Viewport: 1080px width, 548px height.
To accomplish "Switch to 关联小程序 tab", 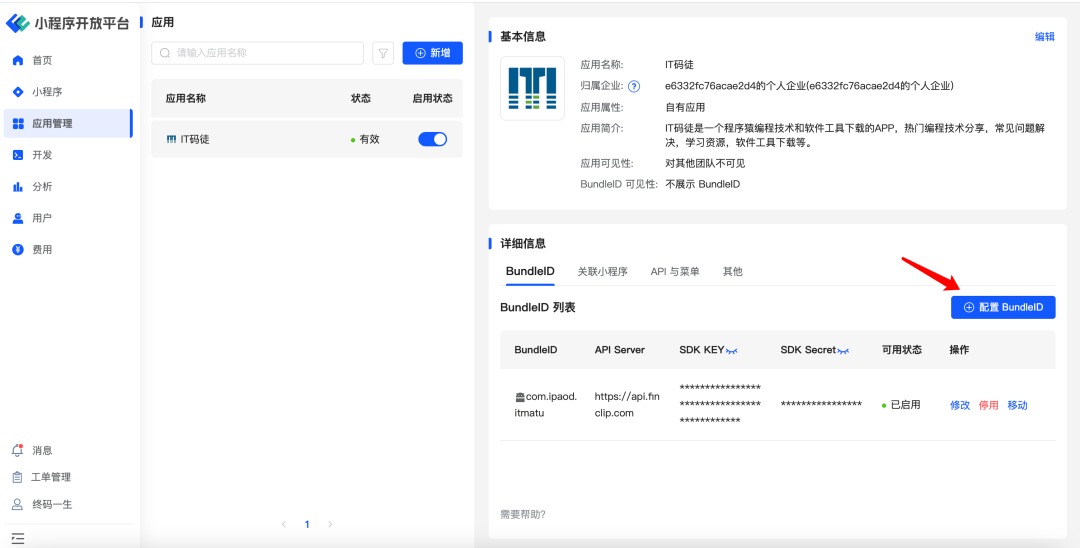I will pyautogui.click(x=602, y=272).
